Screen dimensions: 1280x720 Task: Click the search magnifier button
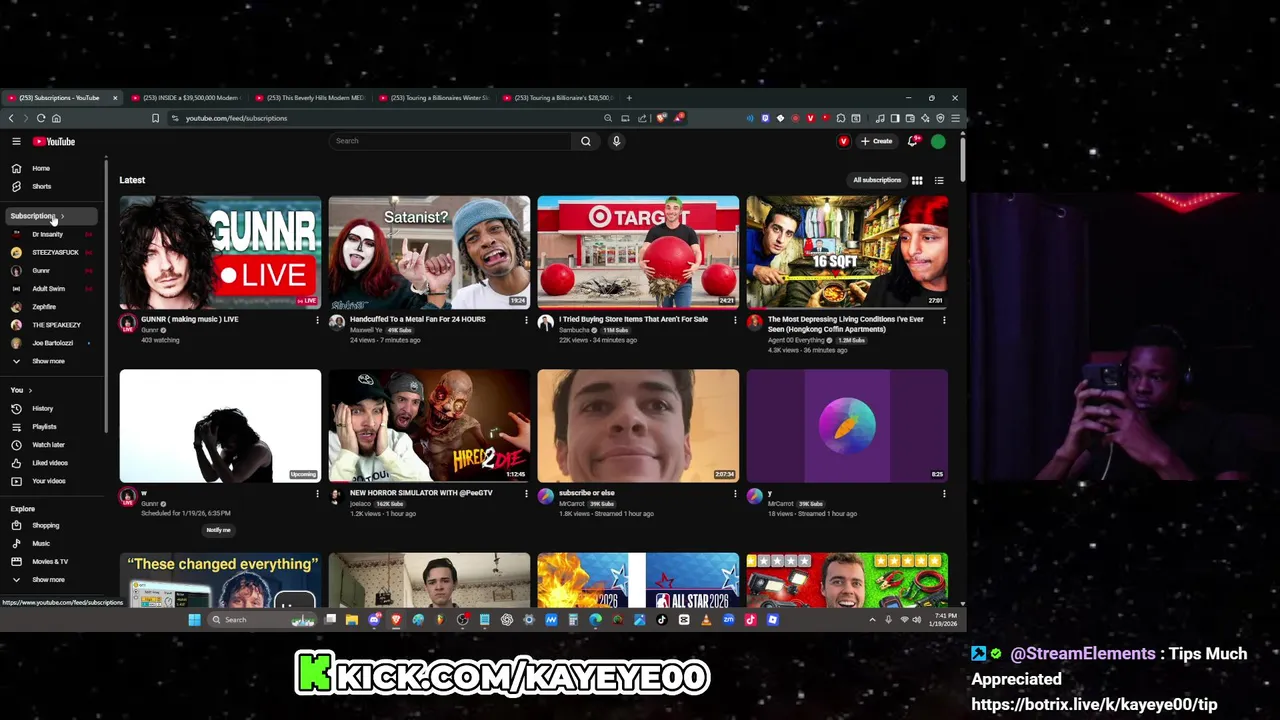586,141
